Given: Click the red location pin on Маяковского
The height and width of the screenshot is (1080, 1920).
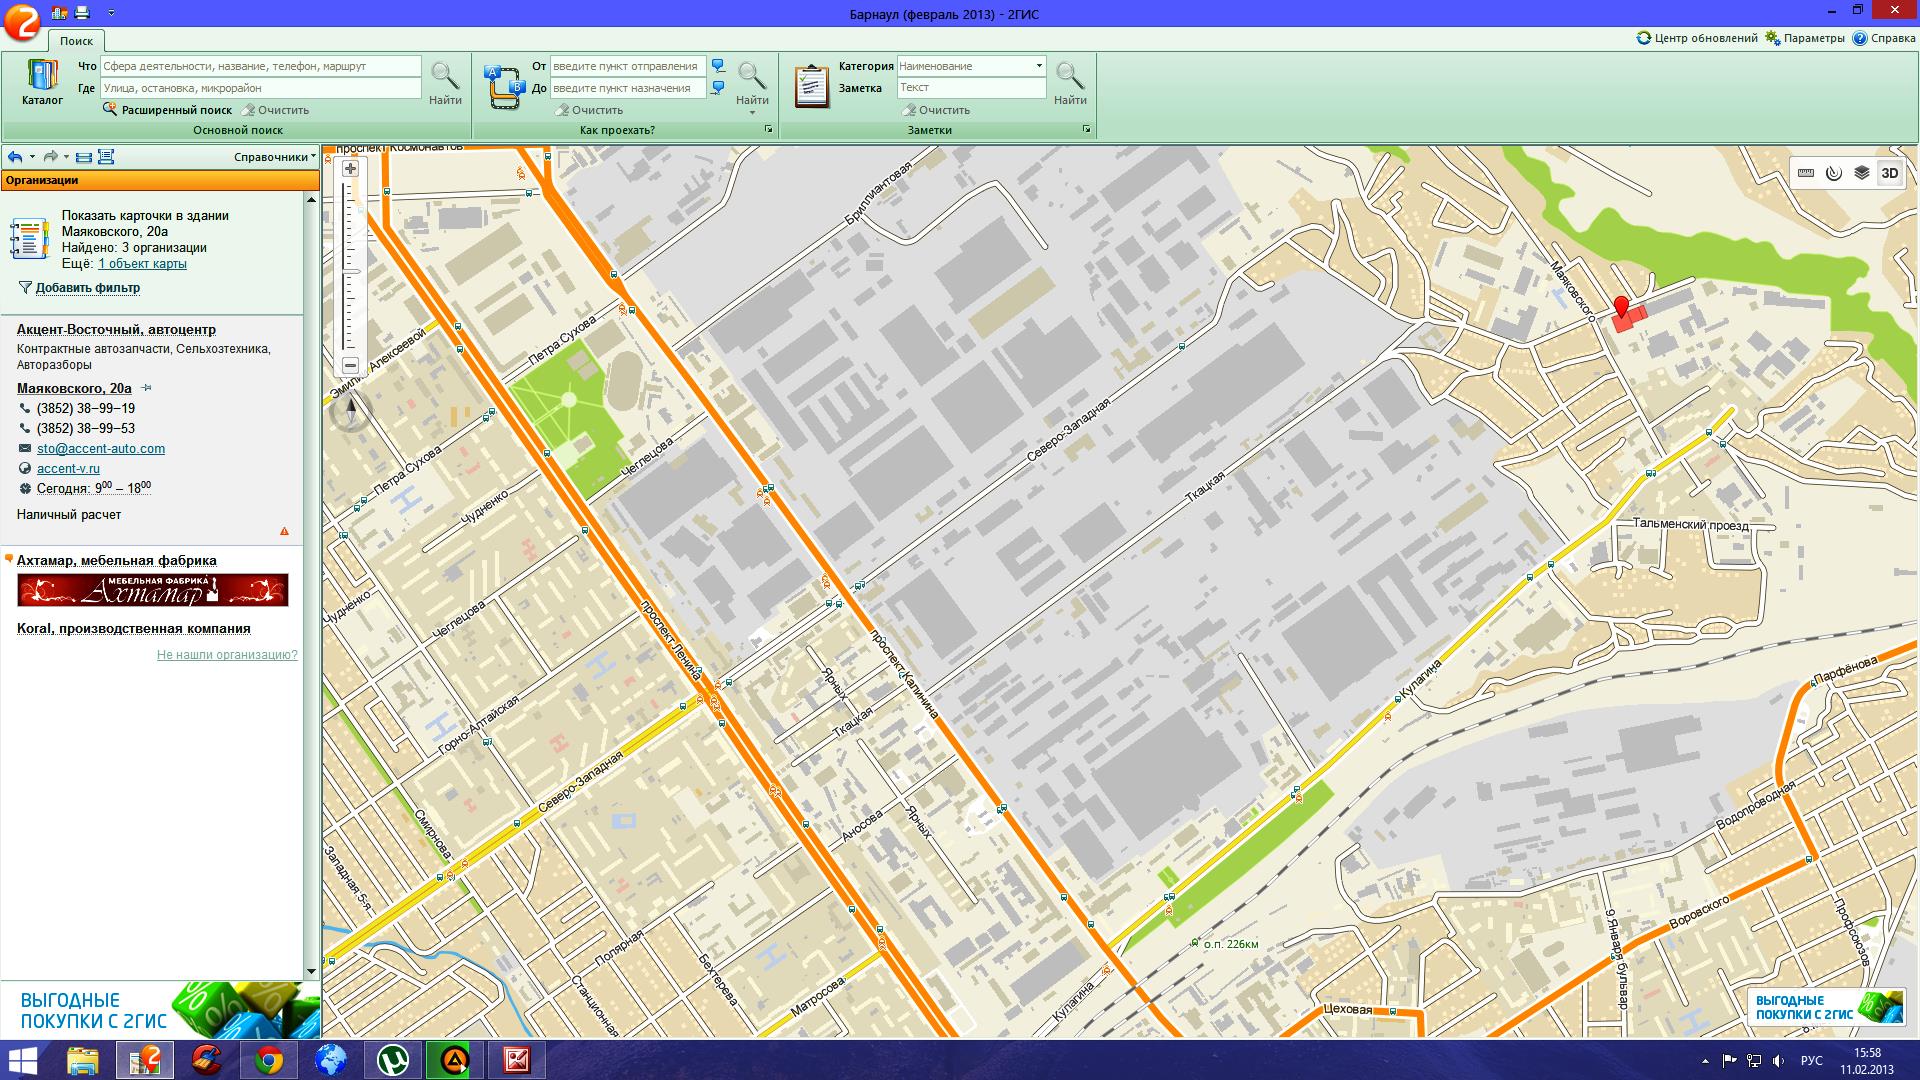Looking at the screenshot, I should (1621, 306).
